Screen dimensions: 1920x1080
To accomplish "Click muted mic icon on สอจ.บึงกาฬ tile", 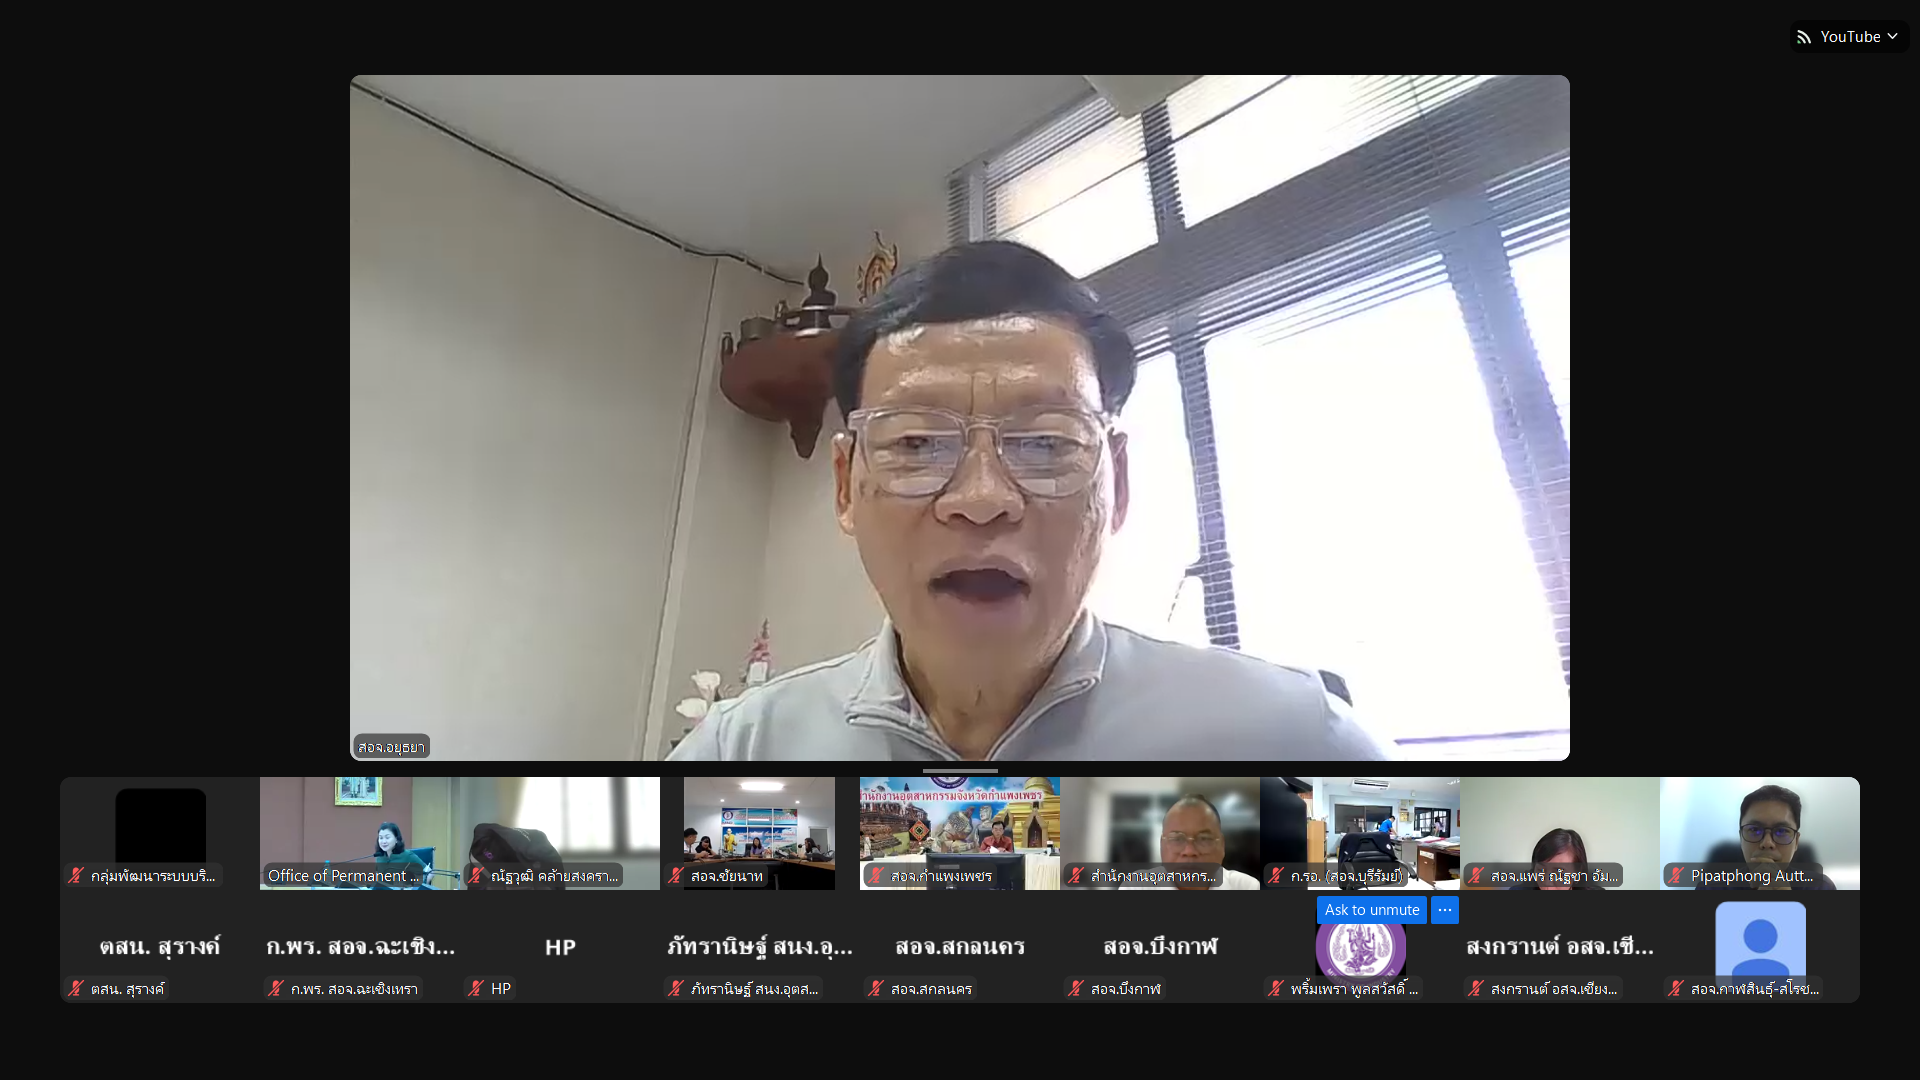I will coord(1076,989).
